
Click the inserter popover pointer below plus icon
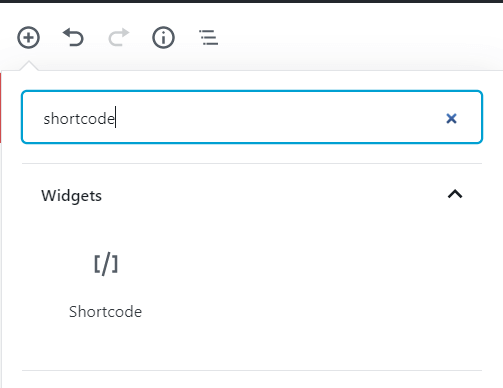pos(29,66)
